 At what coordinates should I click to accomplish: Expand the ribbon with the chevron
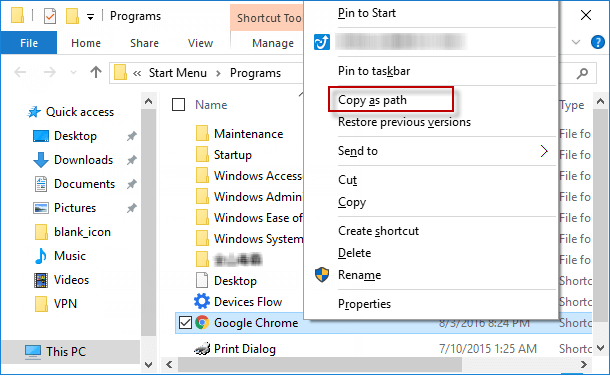click(x=576, y=42)
